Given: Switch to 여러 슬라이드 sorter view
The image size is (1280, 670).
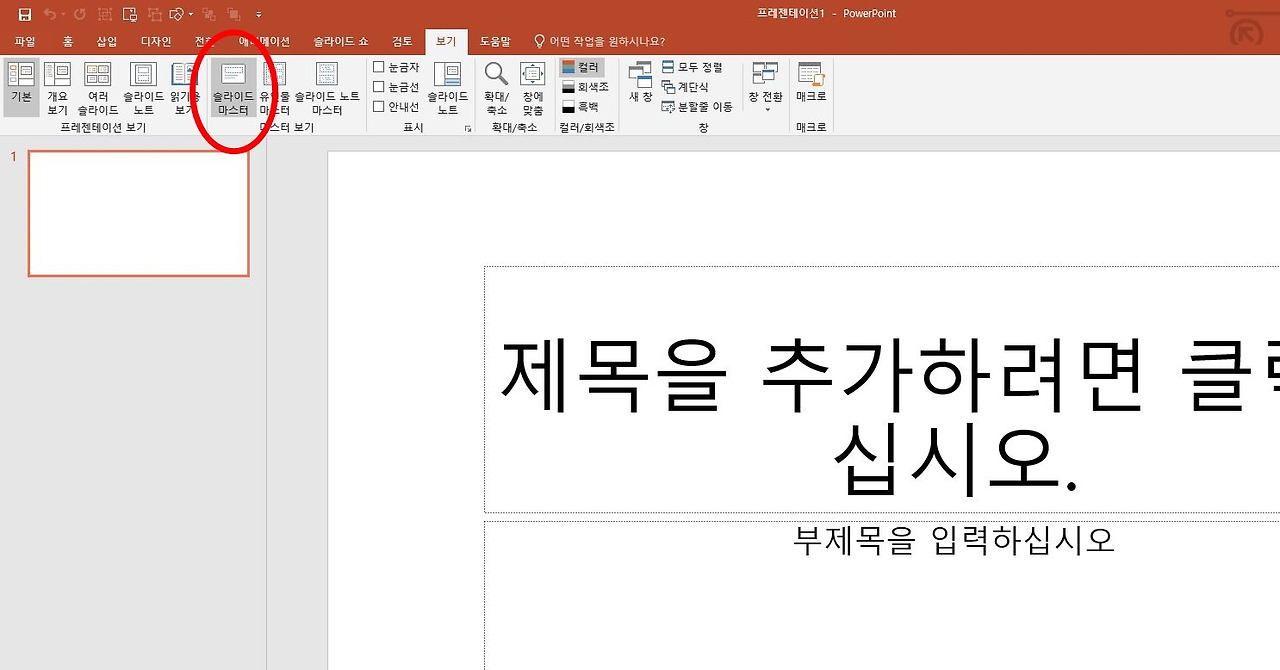Looking at the screenshot, I should point(98,87).
